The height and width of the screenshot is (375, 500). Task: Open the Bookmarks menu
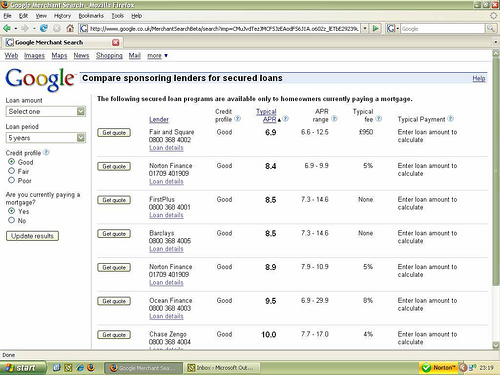coord(91,16)
